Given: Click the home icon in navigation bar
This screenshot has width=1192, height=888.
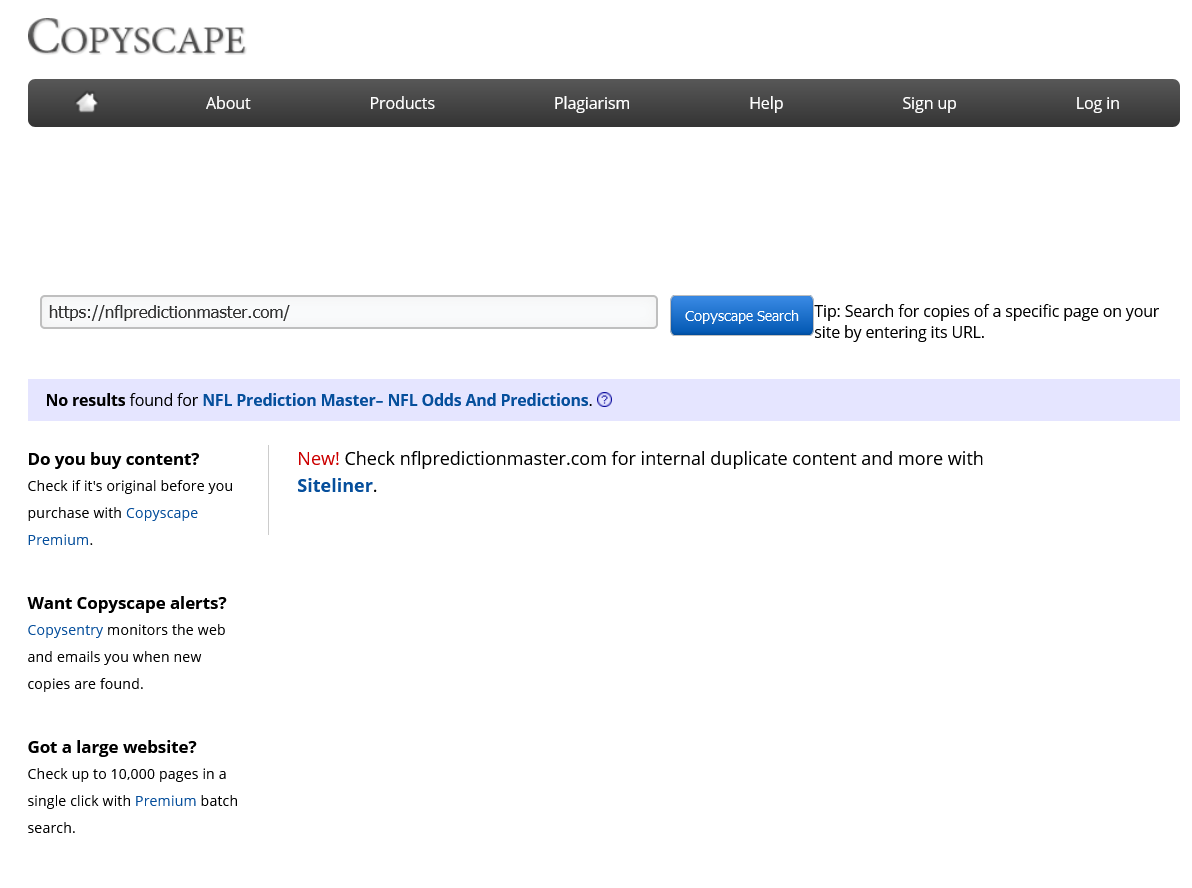Looking at the screenshot, I should click(x=87, y=103).
